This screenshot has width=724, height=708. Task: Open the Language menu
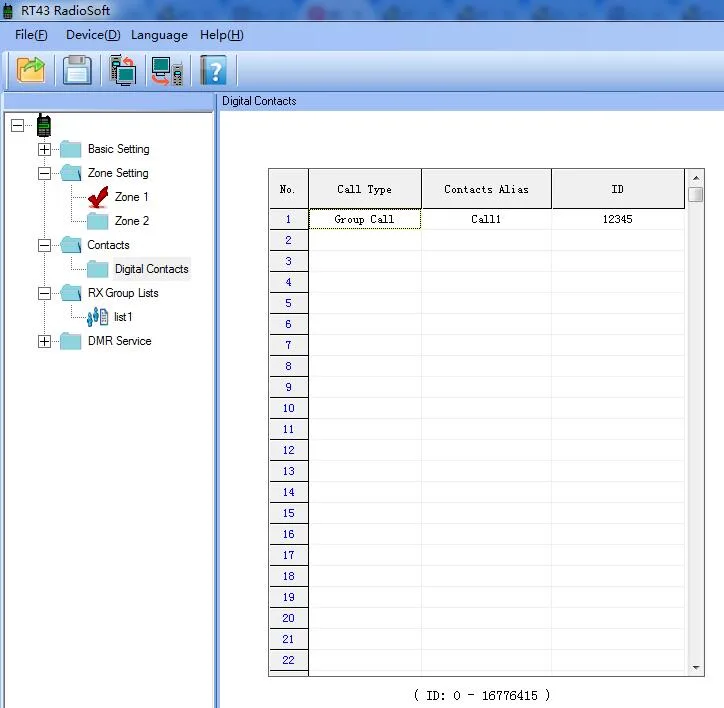pos(159,35)
